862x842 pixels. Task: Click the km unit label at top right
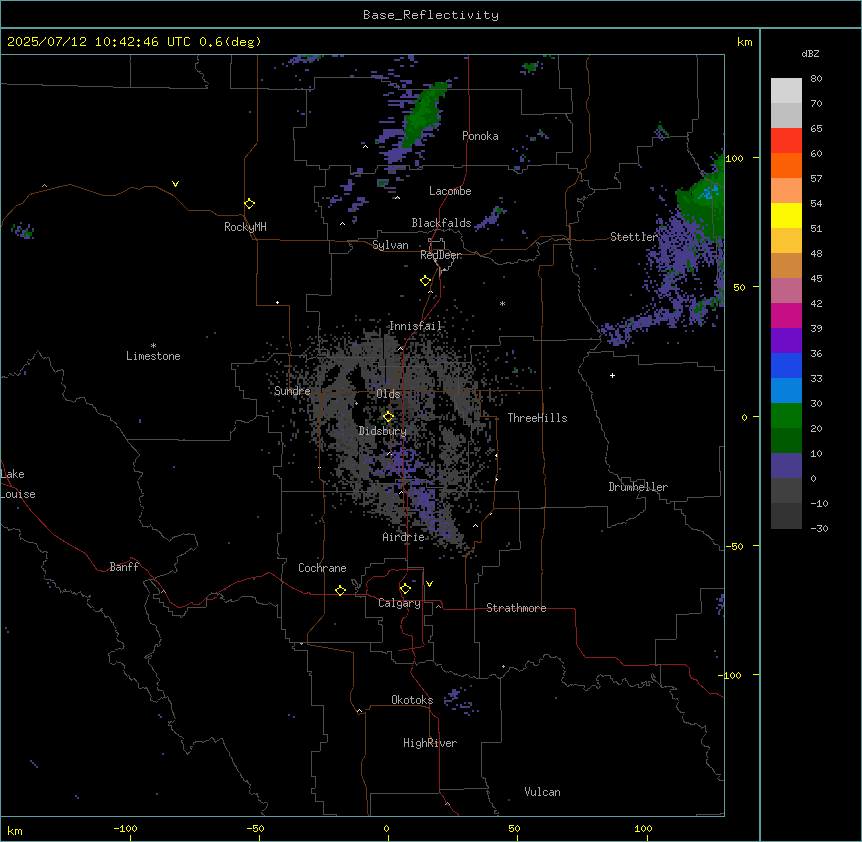point(744,42)
